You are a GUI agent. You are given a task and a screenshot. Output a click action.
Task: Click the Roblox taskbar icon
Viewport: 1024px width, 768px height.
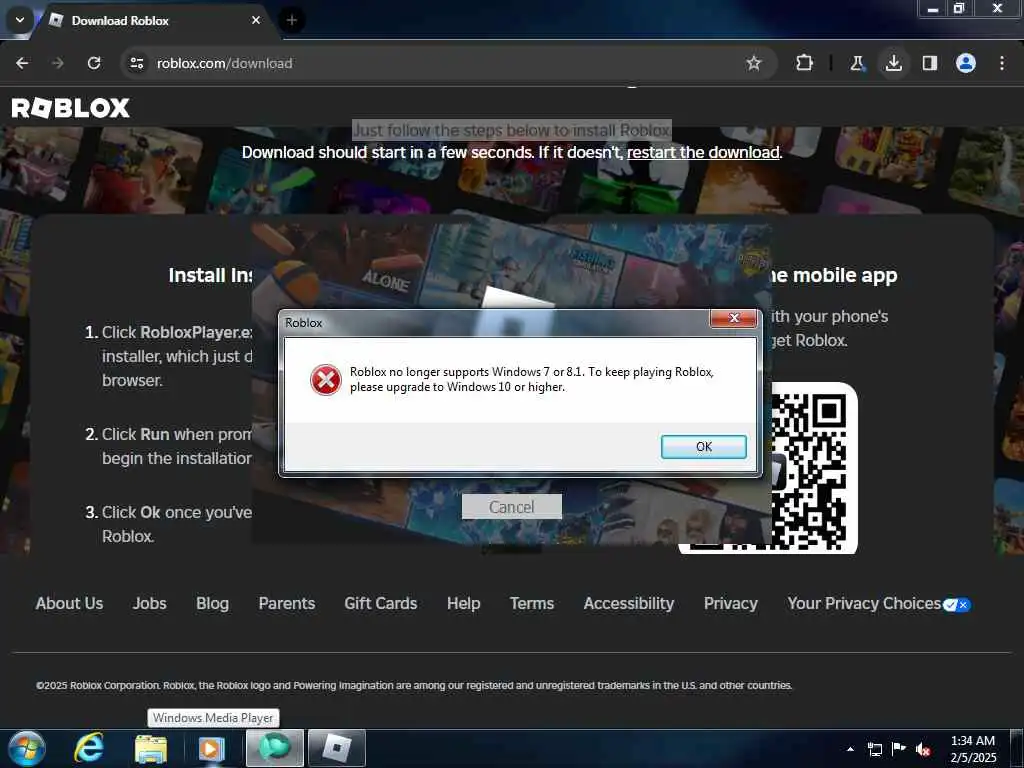pos(336,748)
